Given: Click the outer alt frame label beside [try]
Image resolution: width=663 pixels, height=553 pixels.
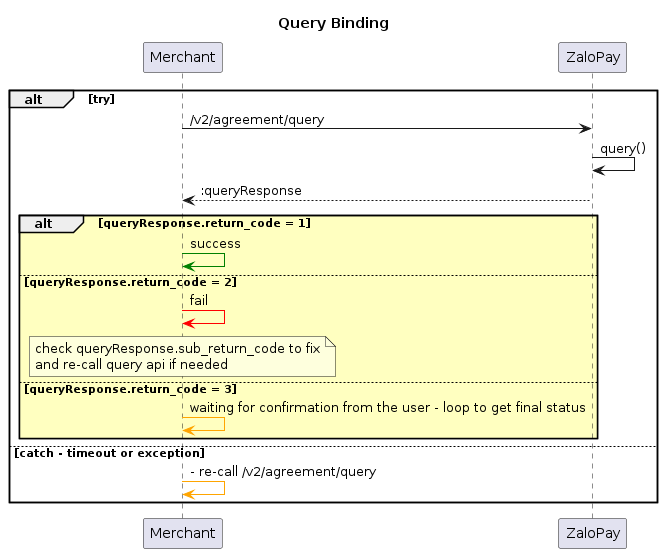Looking at the screenshot, I should click(41, 99).
